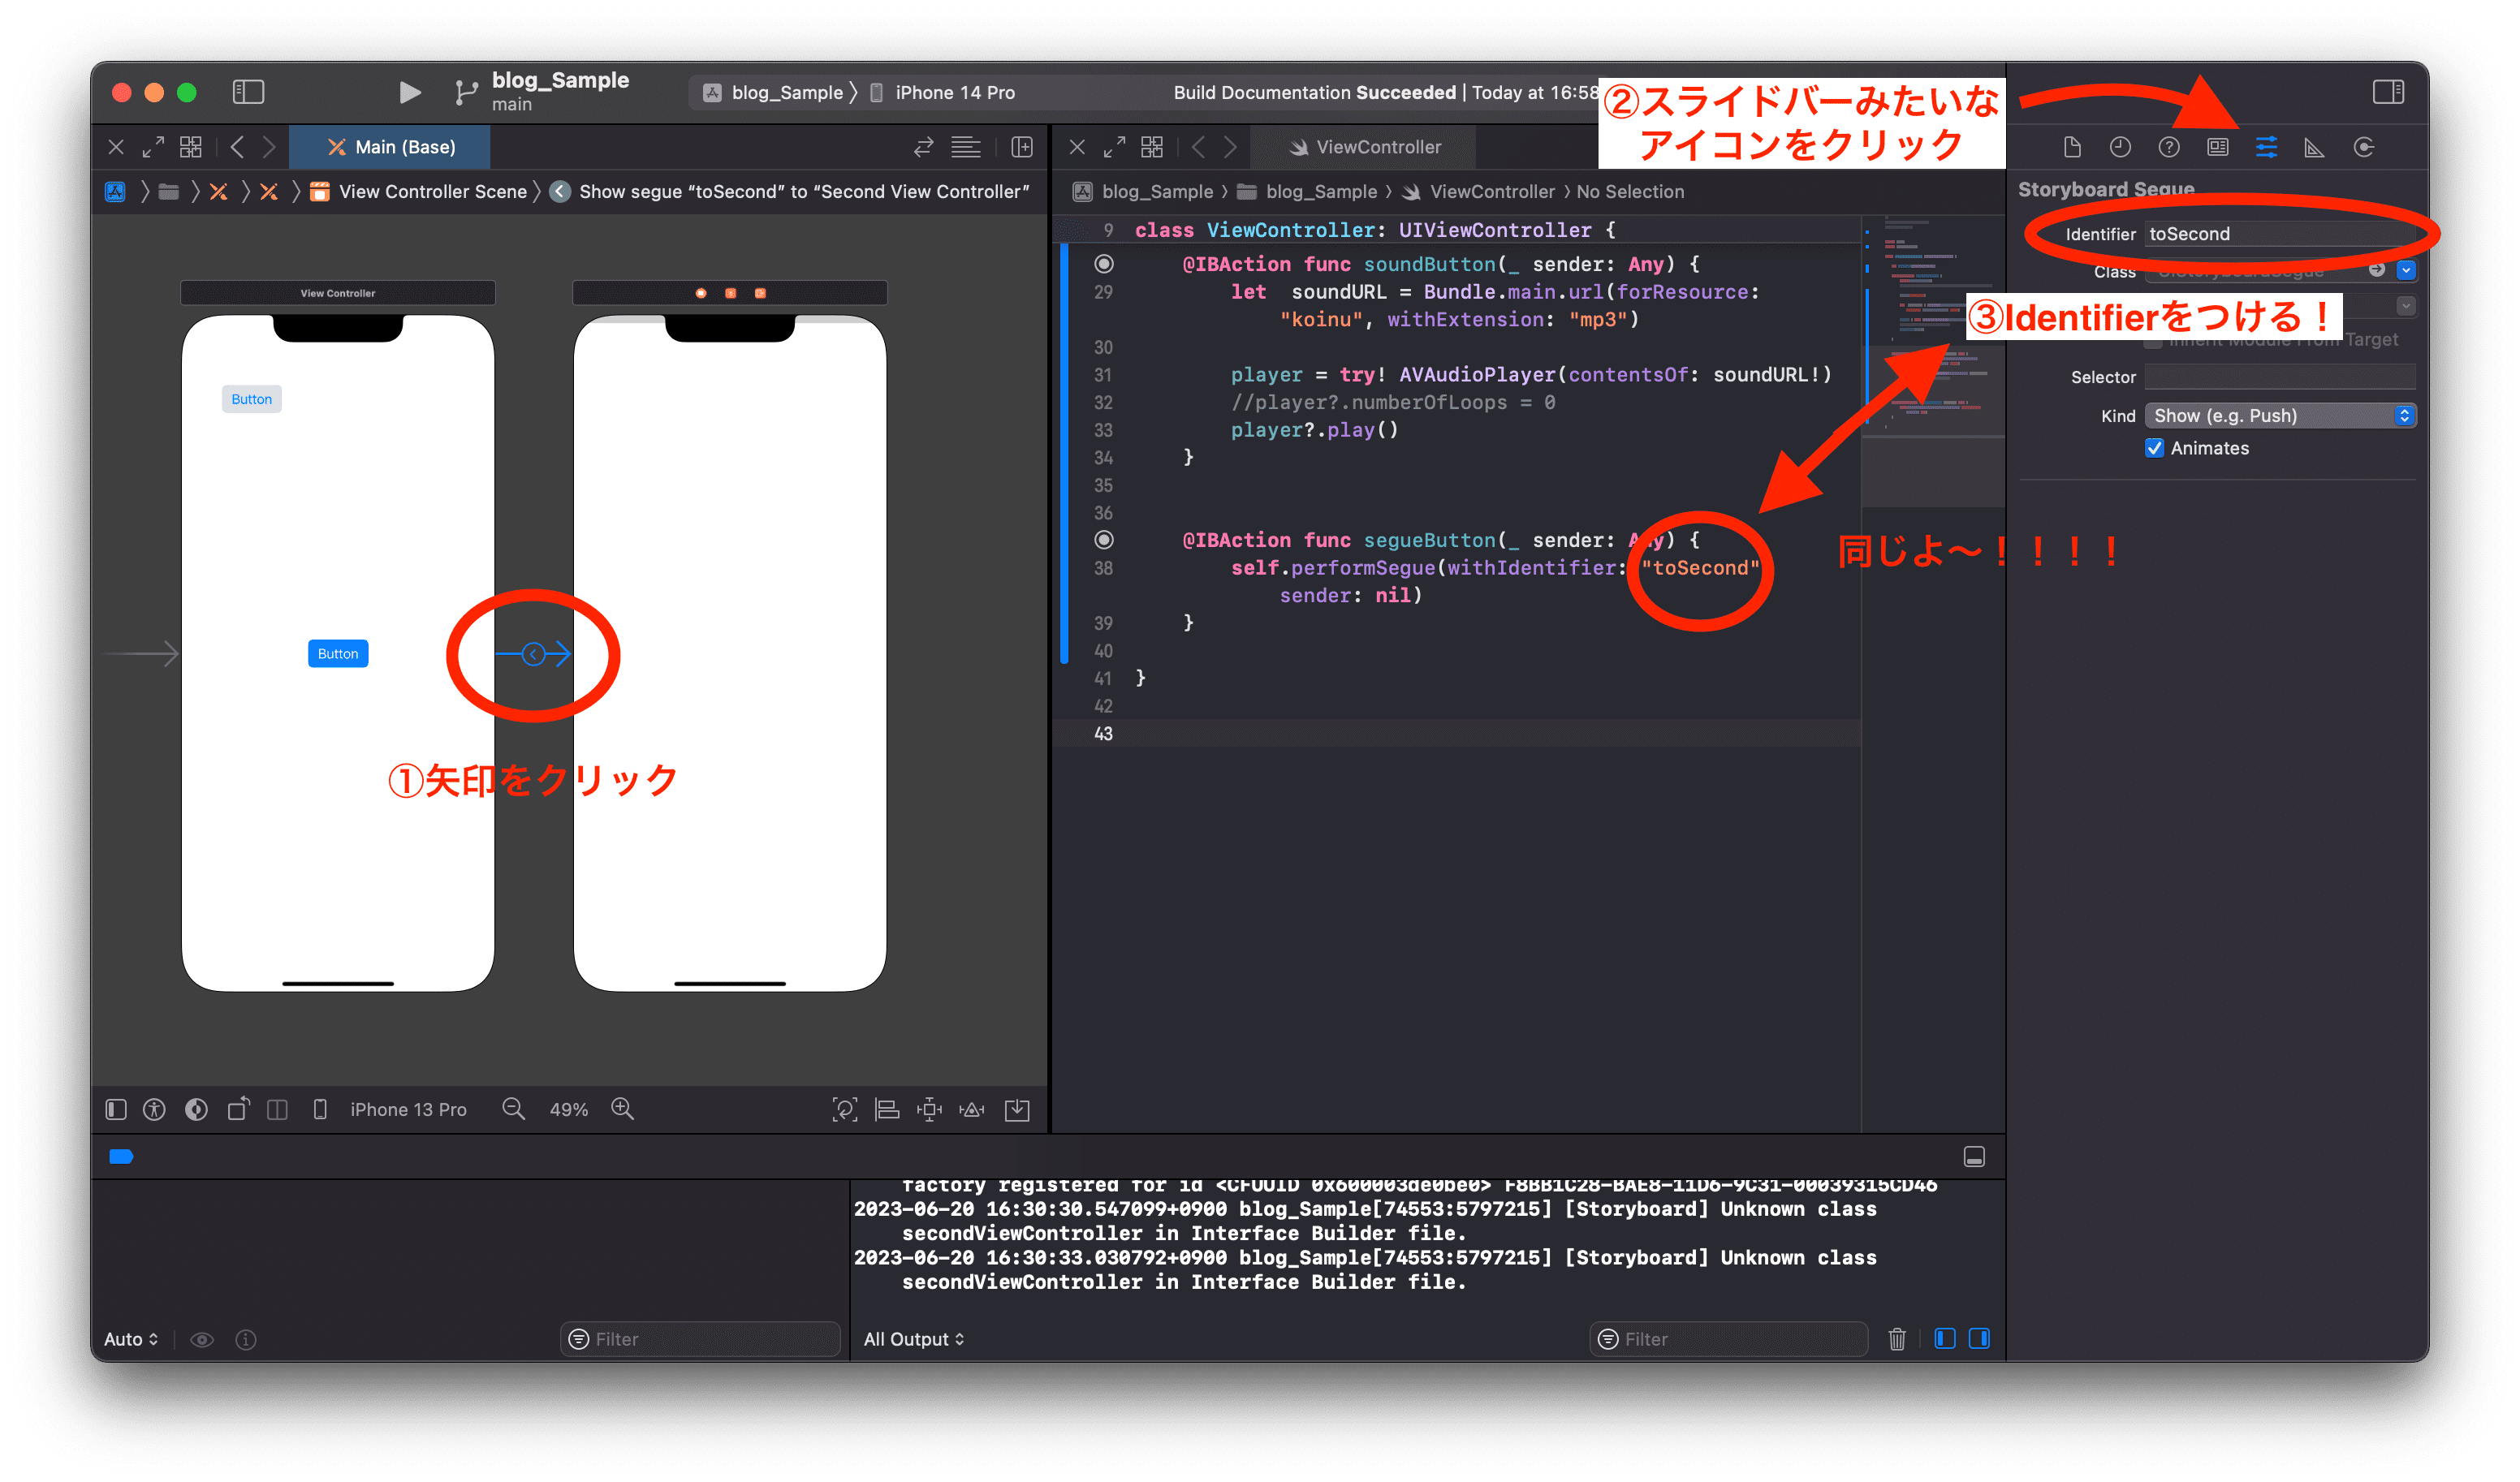Open View Controller Scene breadcrumb menu

[418, 191]
